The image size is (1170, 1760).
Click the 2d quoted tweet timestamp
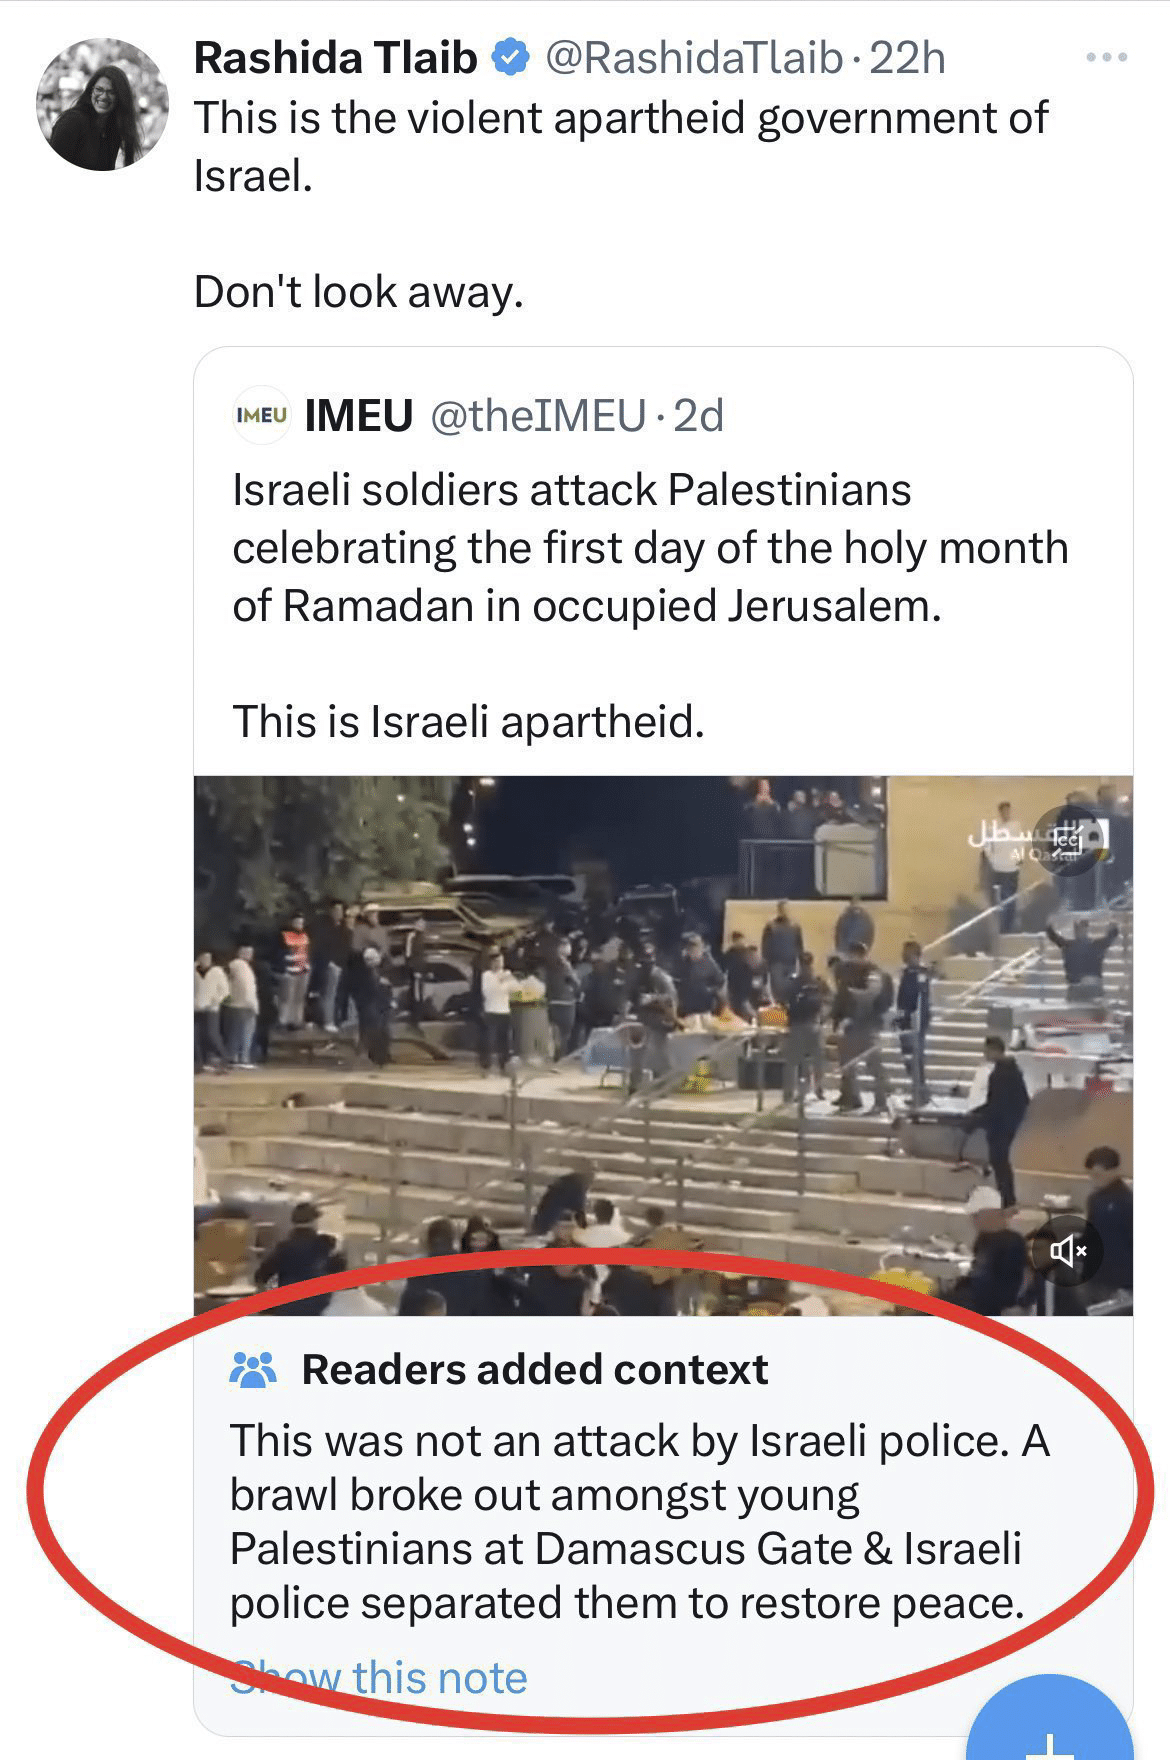(x=699, y=415)
